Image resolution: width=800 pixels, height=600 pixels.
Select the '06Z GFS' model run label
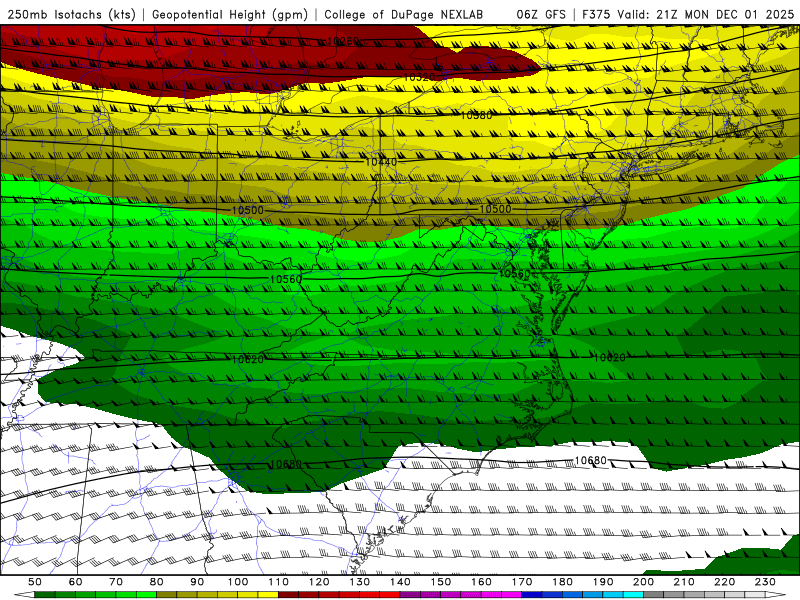[541, 14]
